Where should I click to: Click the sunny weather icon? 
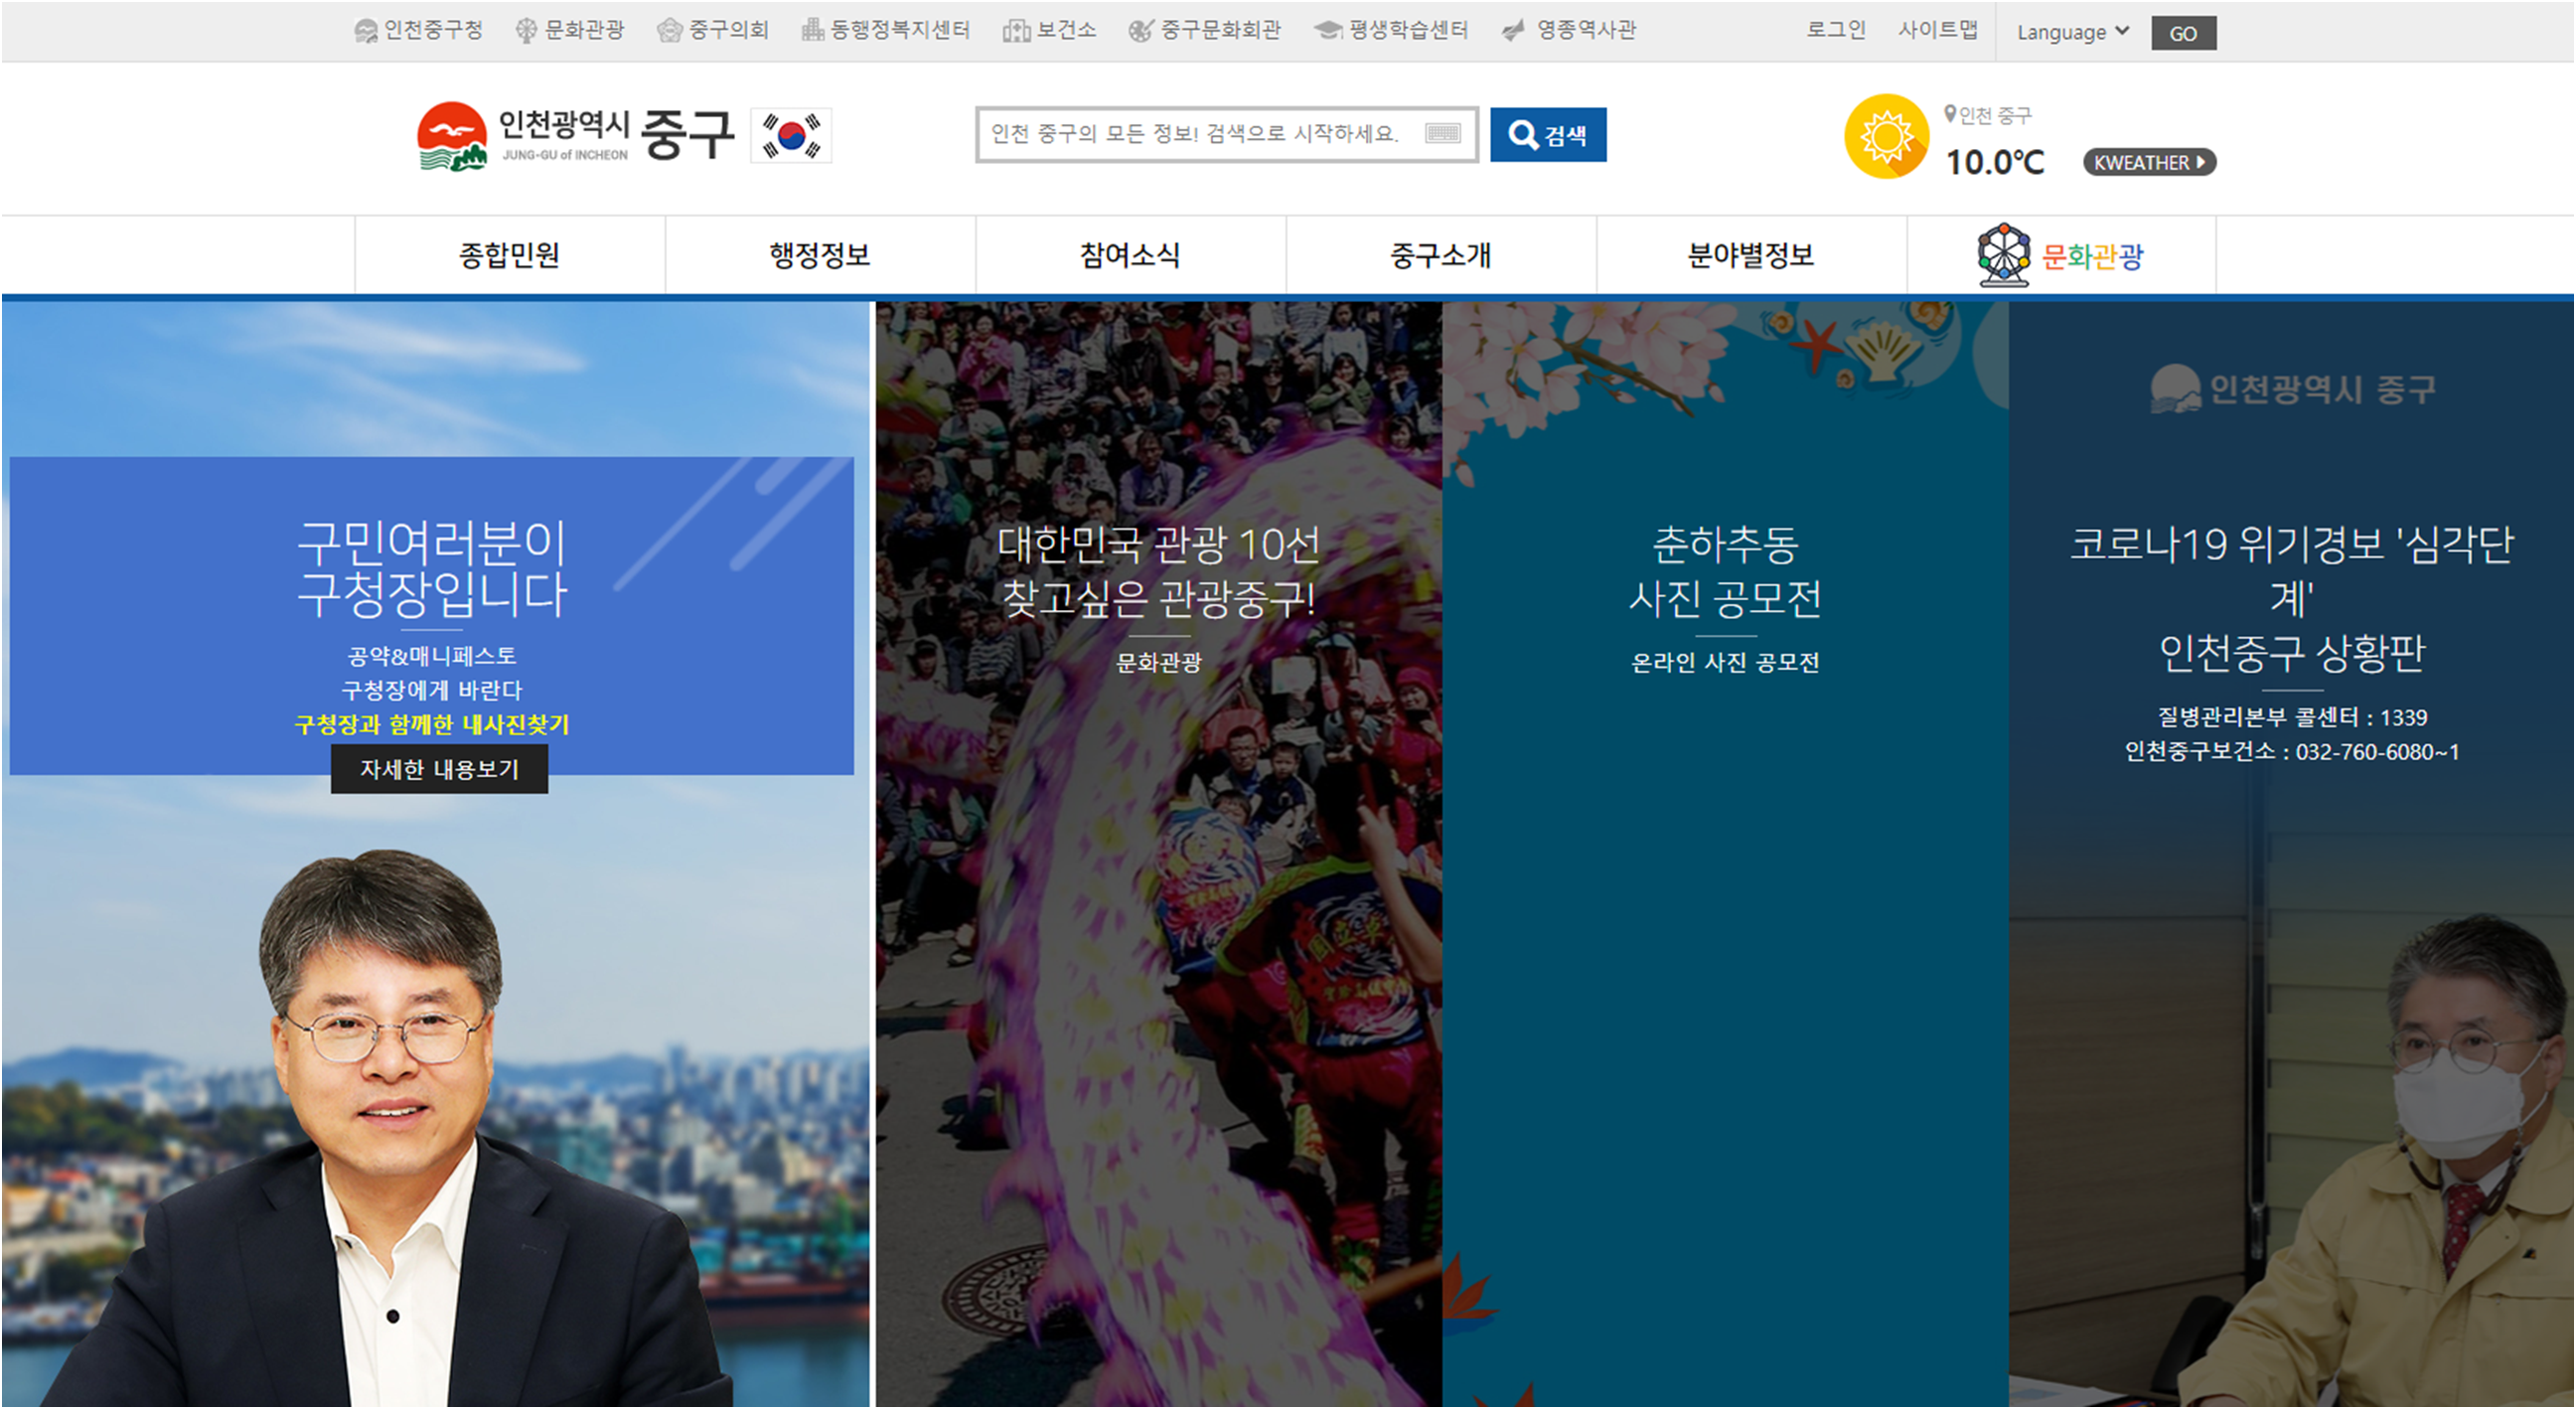(1886, 137)
